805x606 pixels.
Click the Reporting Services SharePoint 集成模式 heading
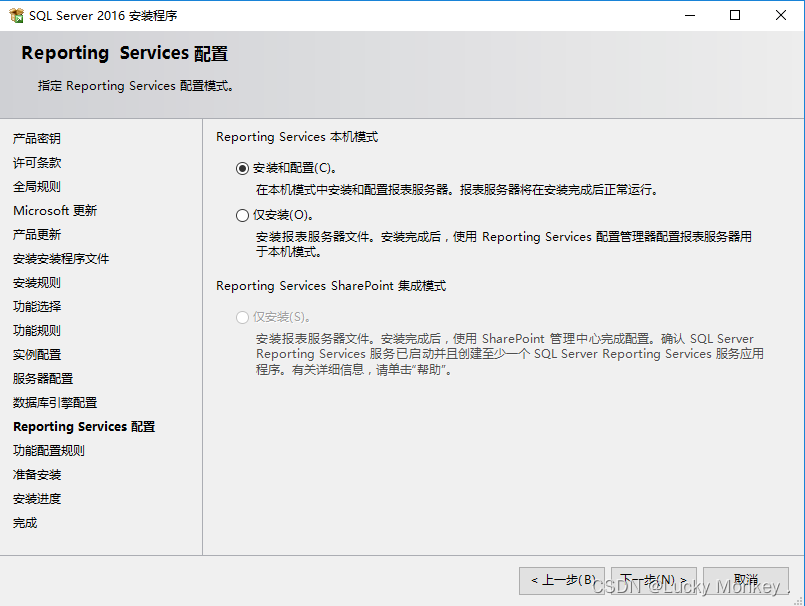[331, 286]
